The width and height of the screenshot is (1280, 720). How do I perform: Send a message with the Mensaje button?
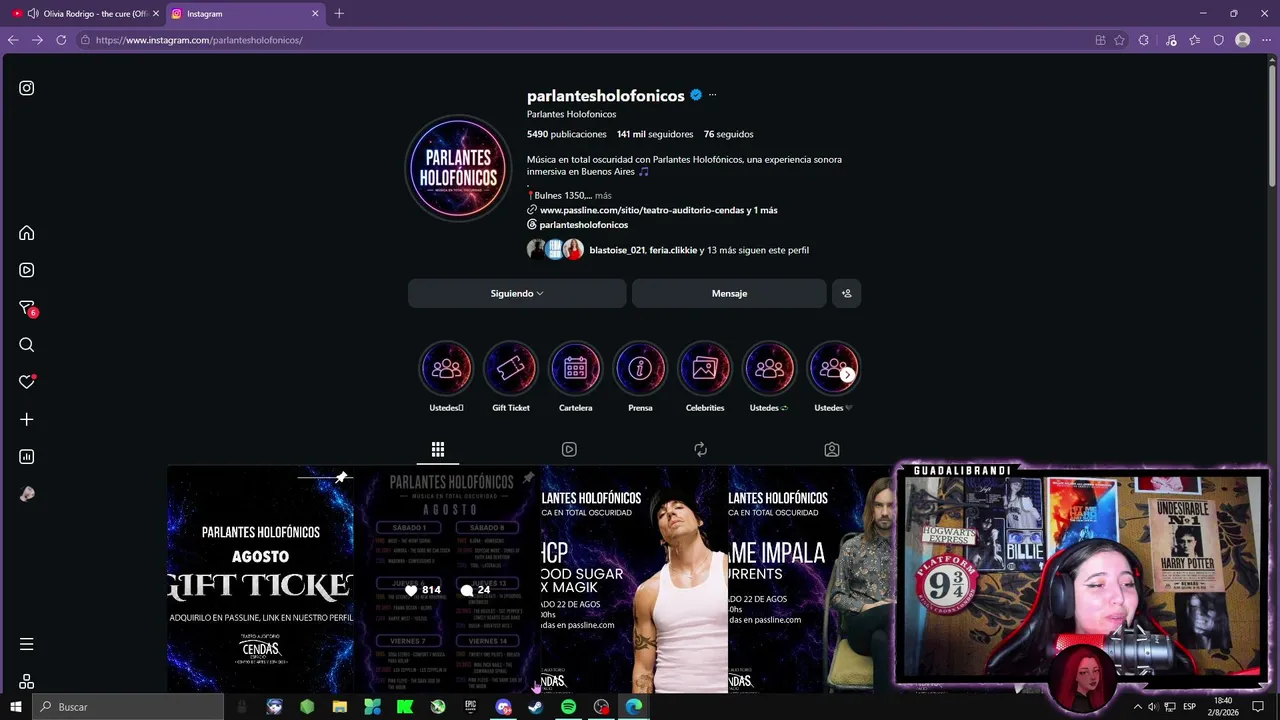pos(729,293)
